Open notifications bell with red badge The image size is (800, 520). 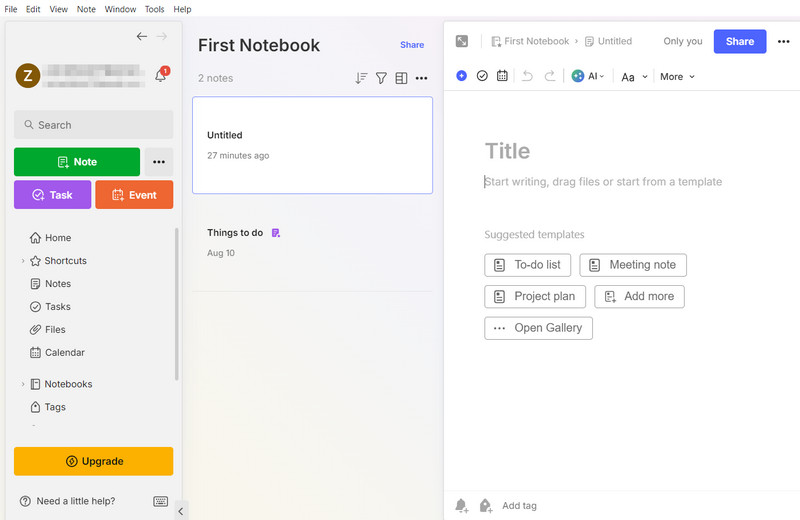point(161,76)
